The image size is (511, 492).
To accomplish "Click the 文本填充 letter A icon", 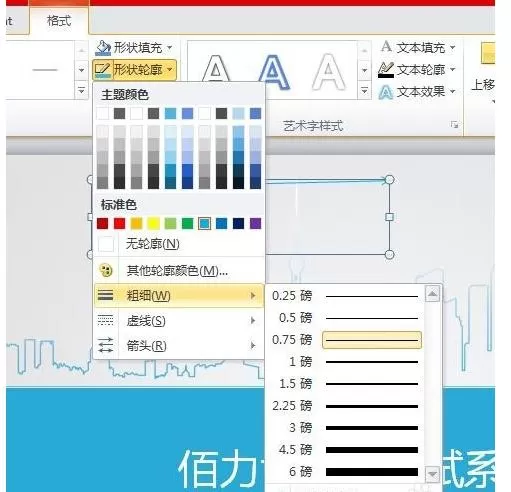I will coord(386,47).
